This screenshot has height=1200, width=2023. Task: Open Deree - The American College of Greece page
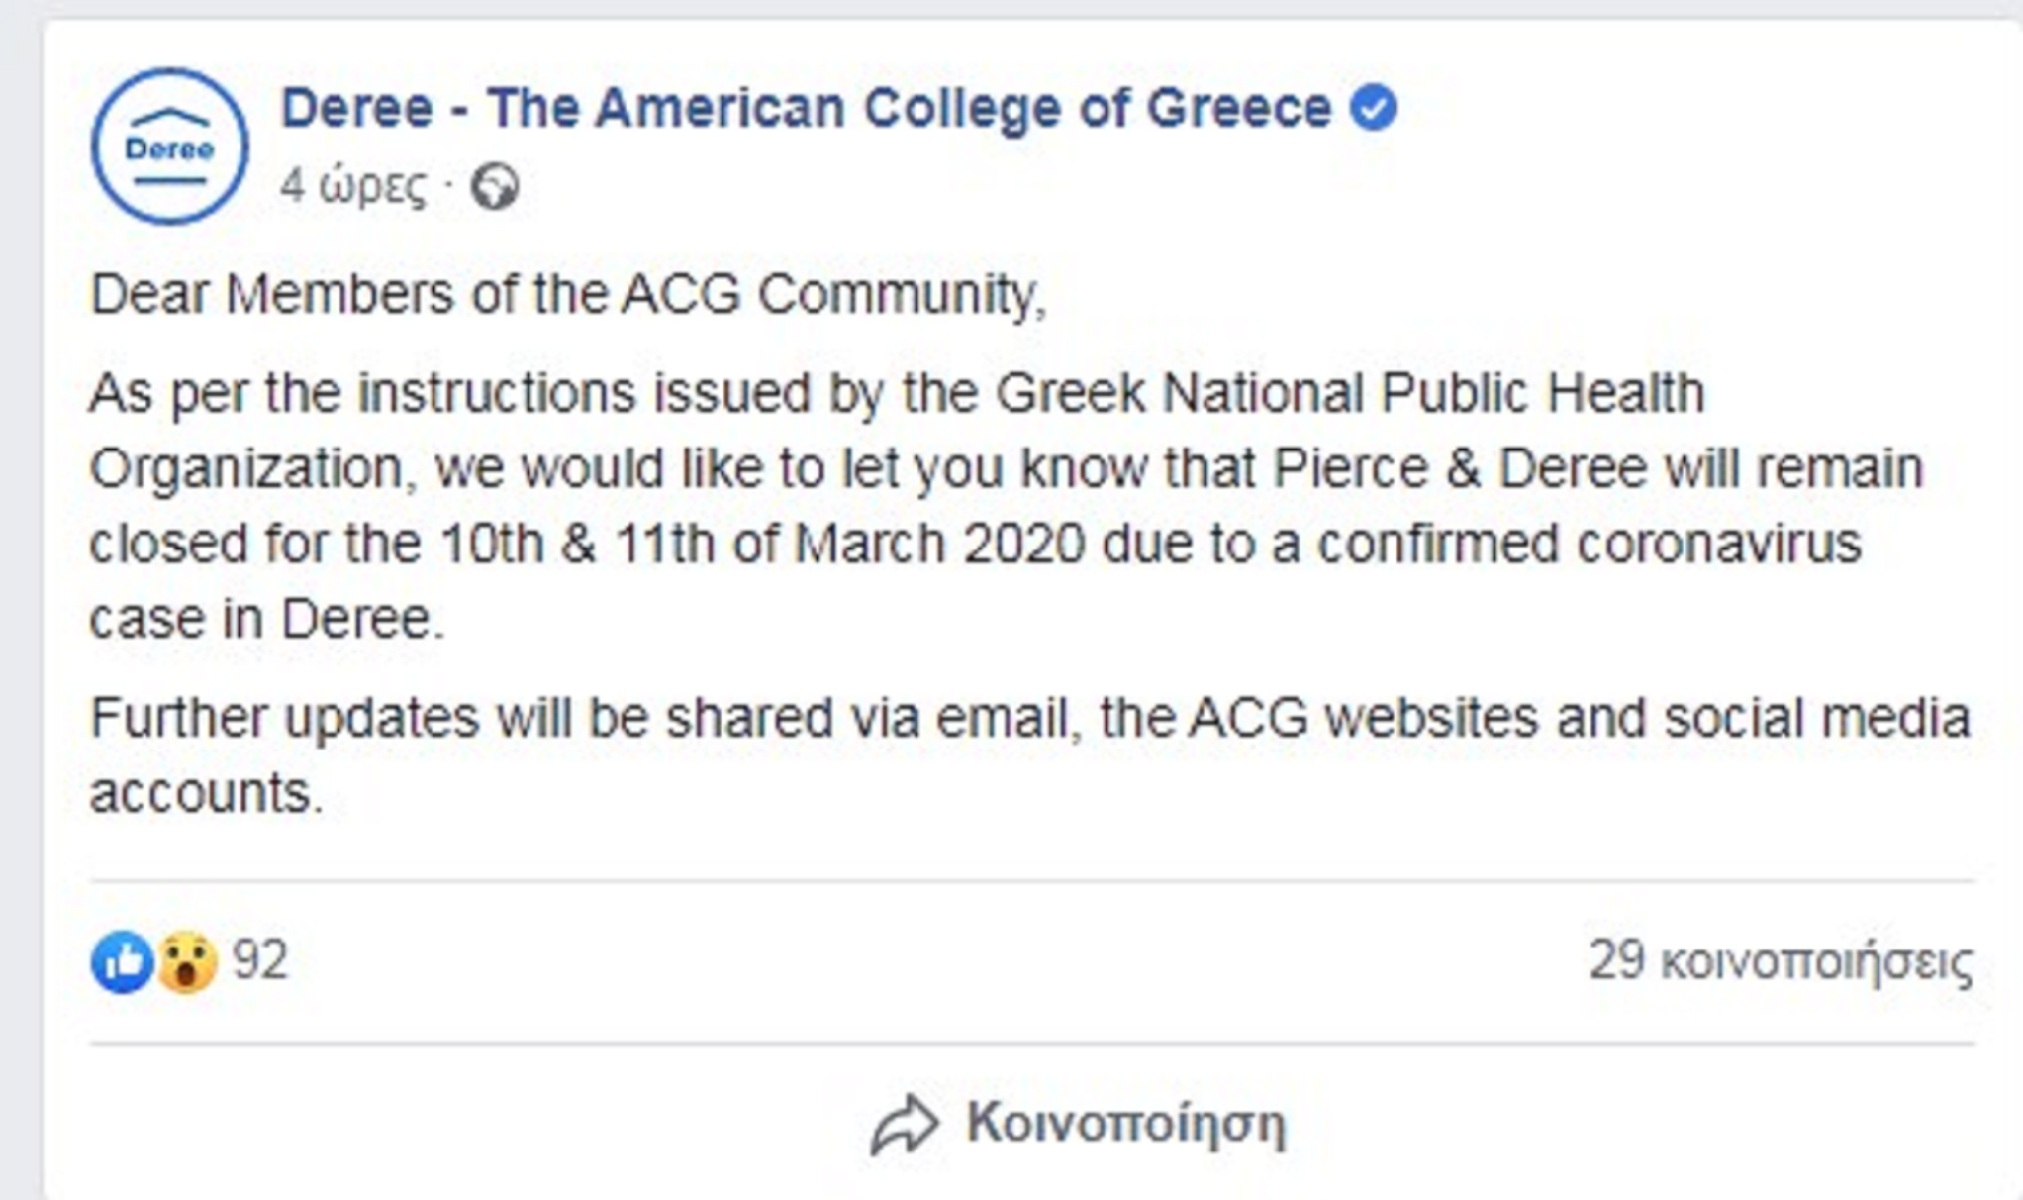pyautogui.click(x=806, y=108)
